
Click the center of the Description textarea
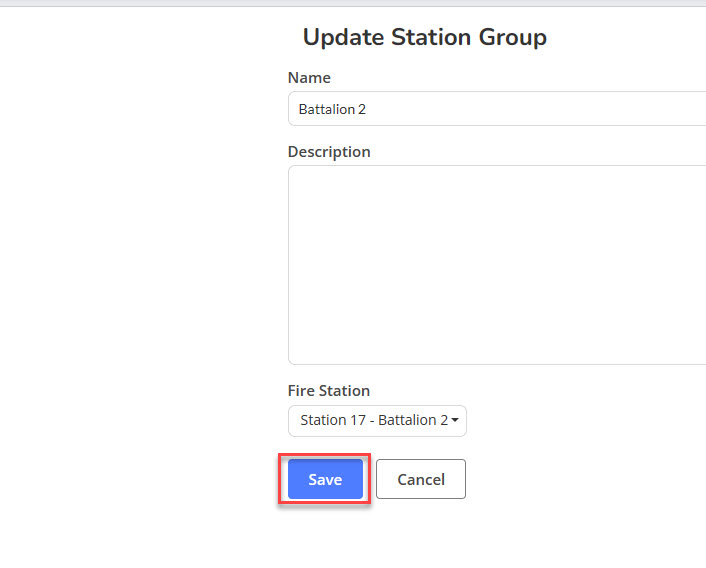497,265
